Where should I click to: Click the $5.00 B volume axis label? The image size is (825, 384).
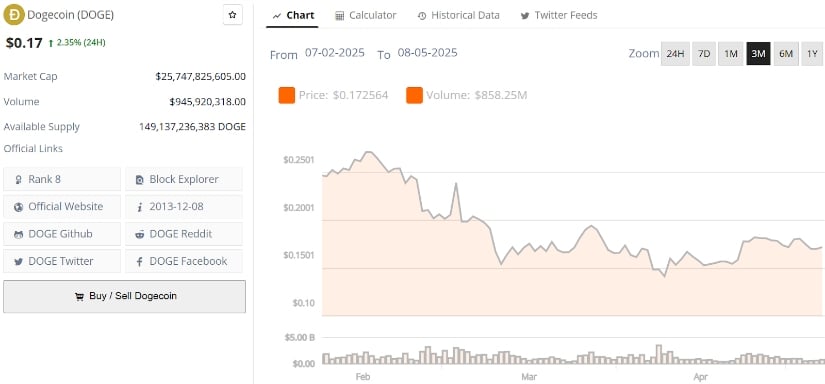(x=300, y=338)
